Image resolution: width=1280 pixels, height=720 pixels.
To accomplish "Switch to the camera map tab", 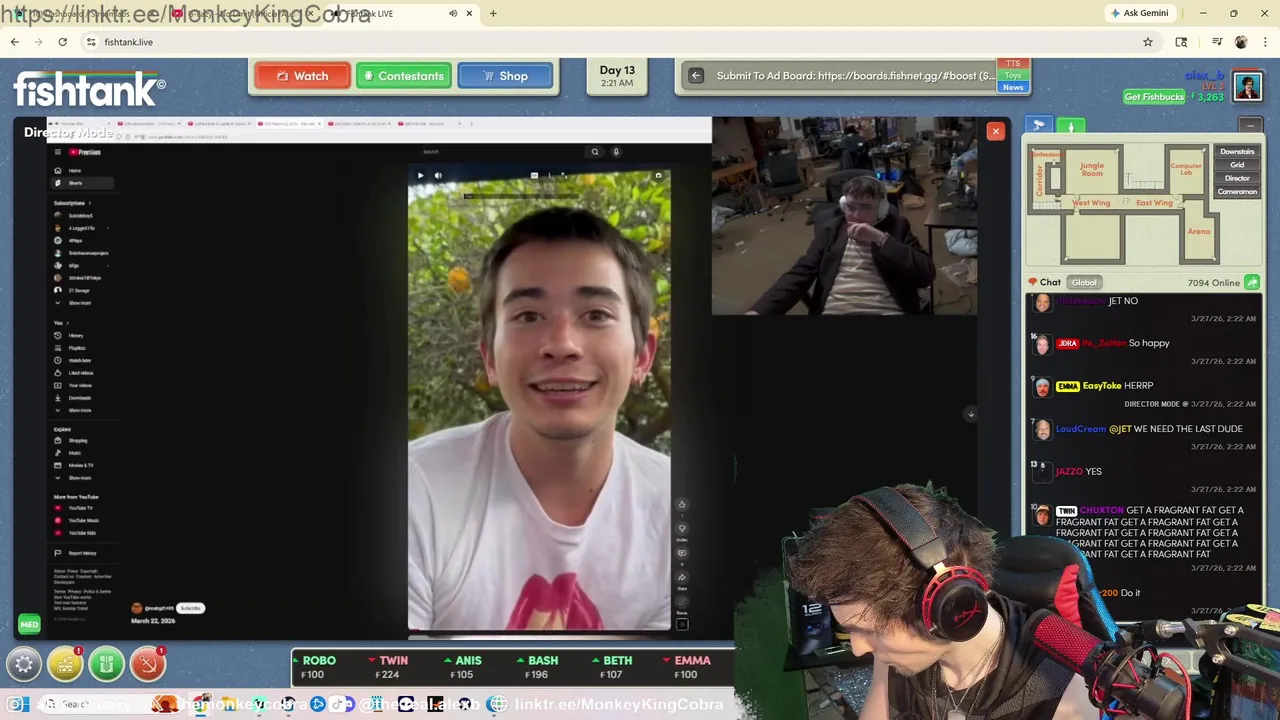I will [1039, 126].
